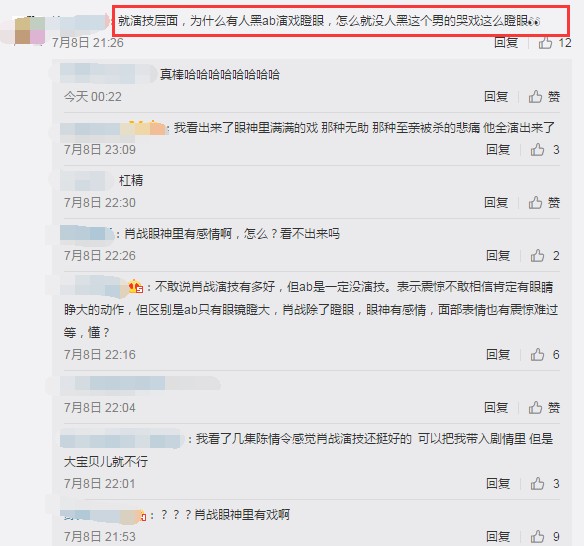Like the 22:26 reply with 2 likes
584x546 pixels.
(545, 256)
